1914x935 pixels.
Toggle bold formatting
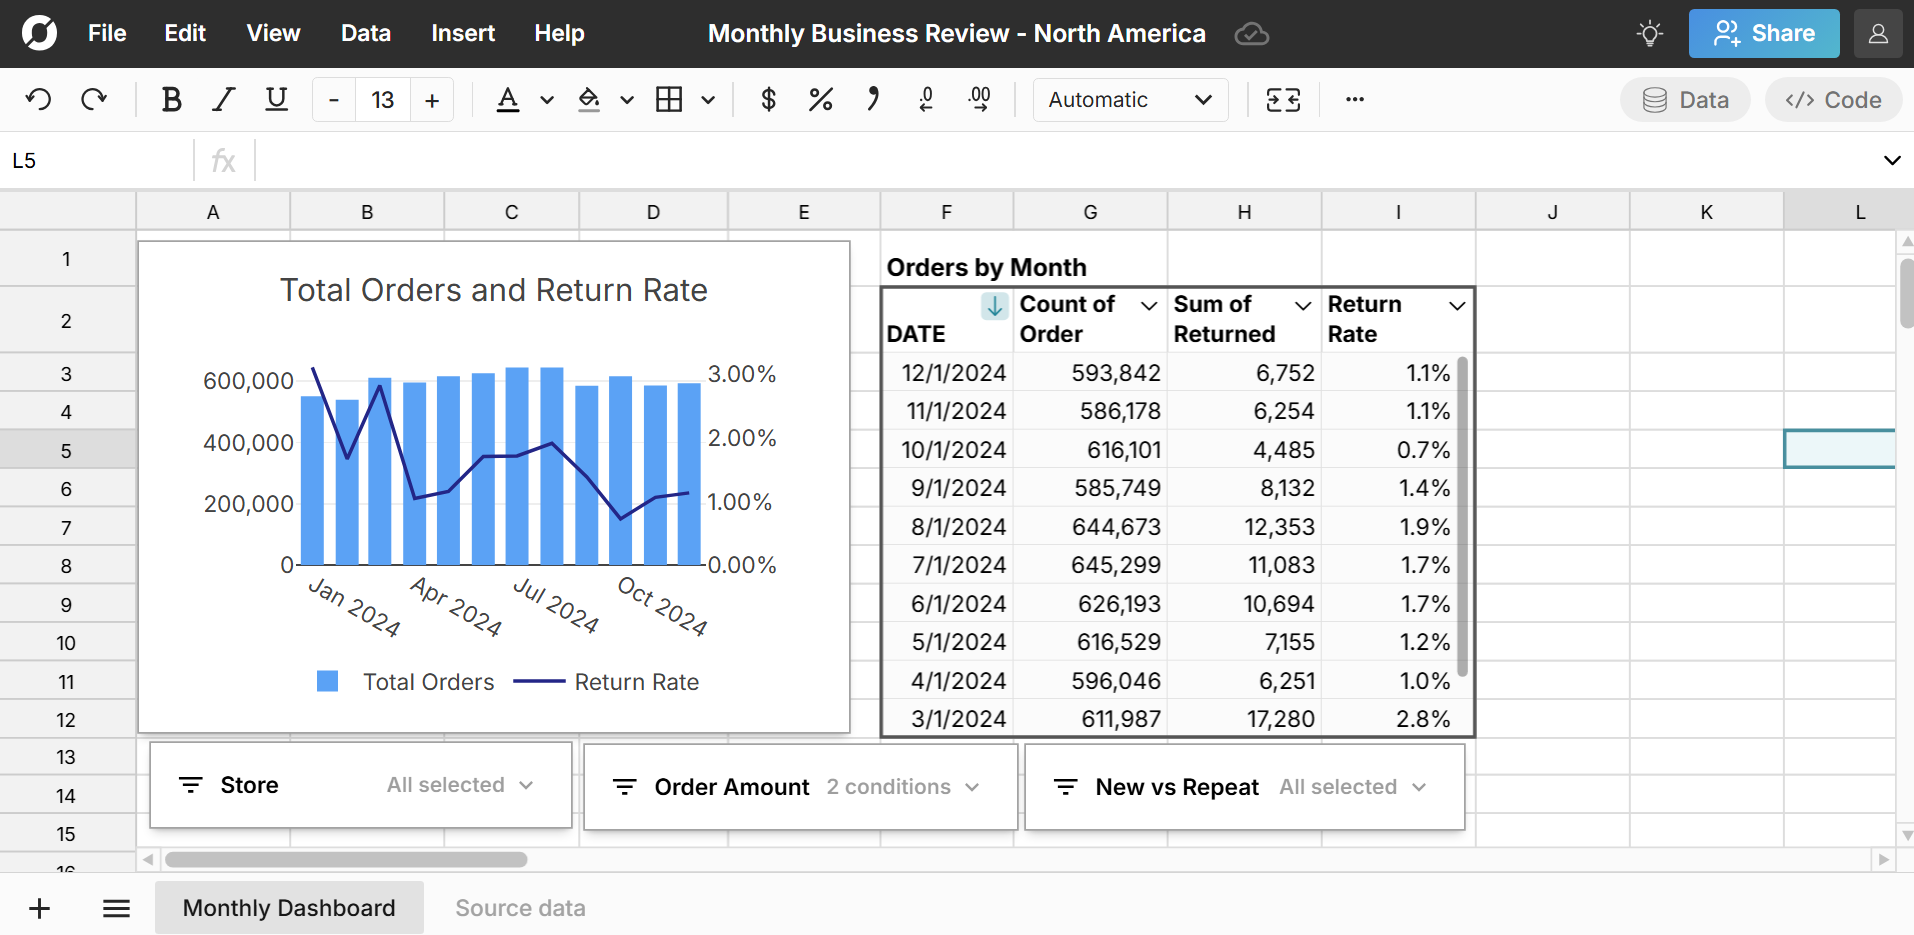pyautogui.click(x=171, y=99)
